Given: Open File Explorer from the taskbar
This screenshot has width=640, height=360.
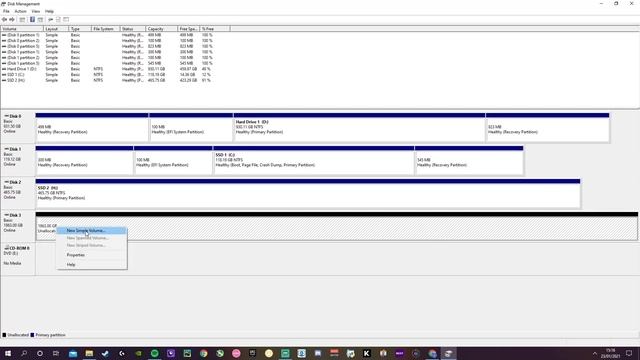Looking at the screenshot, I should pyautogui.click(x=89, y=353).
